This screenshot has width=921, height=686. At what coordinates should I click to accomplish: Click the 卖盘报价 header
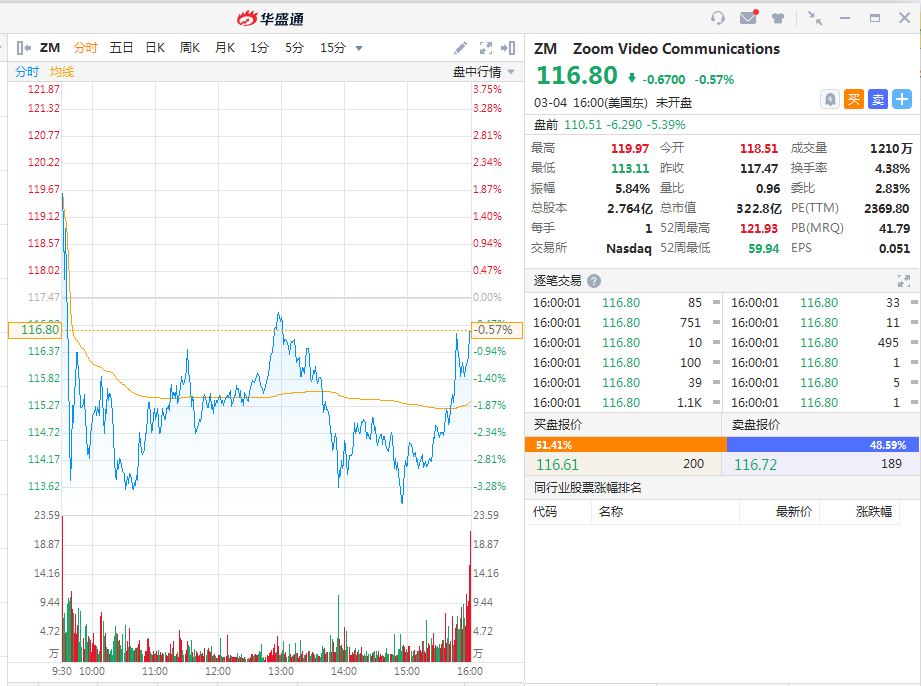pyautogui.click(x=756, y=424)
